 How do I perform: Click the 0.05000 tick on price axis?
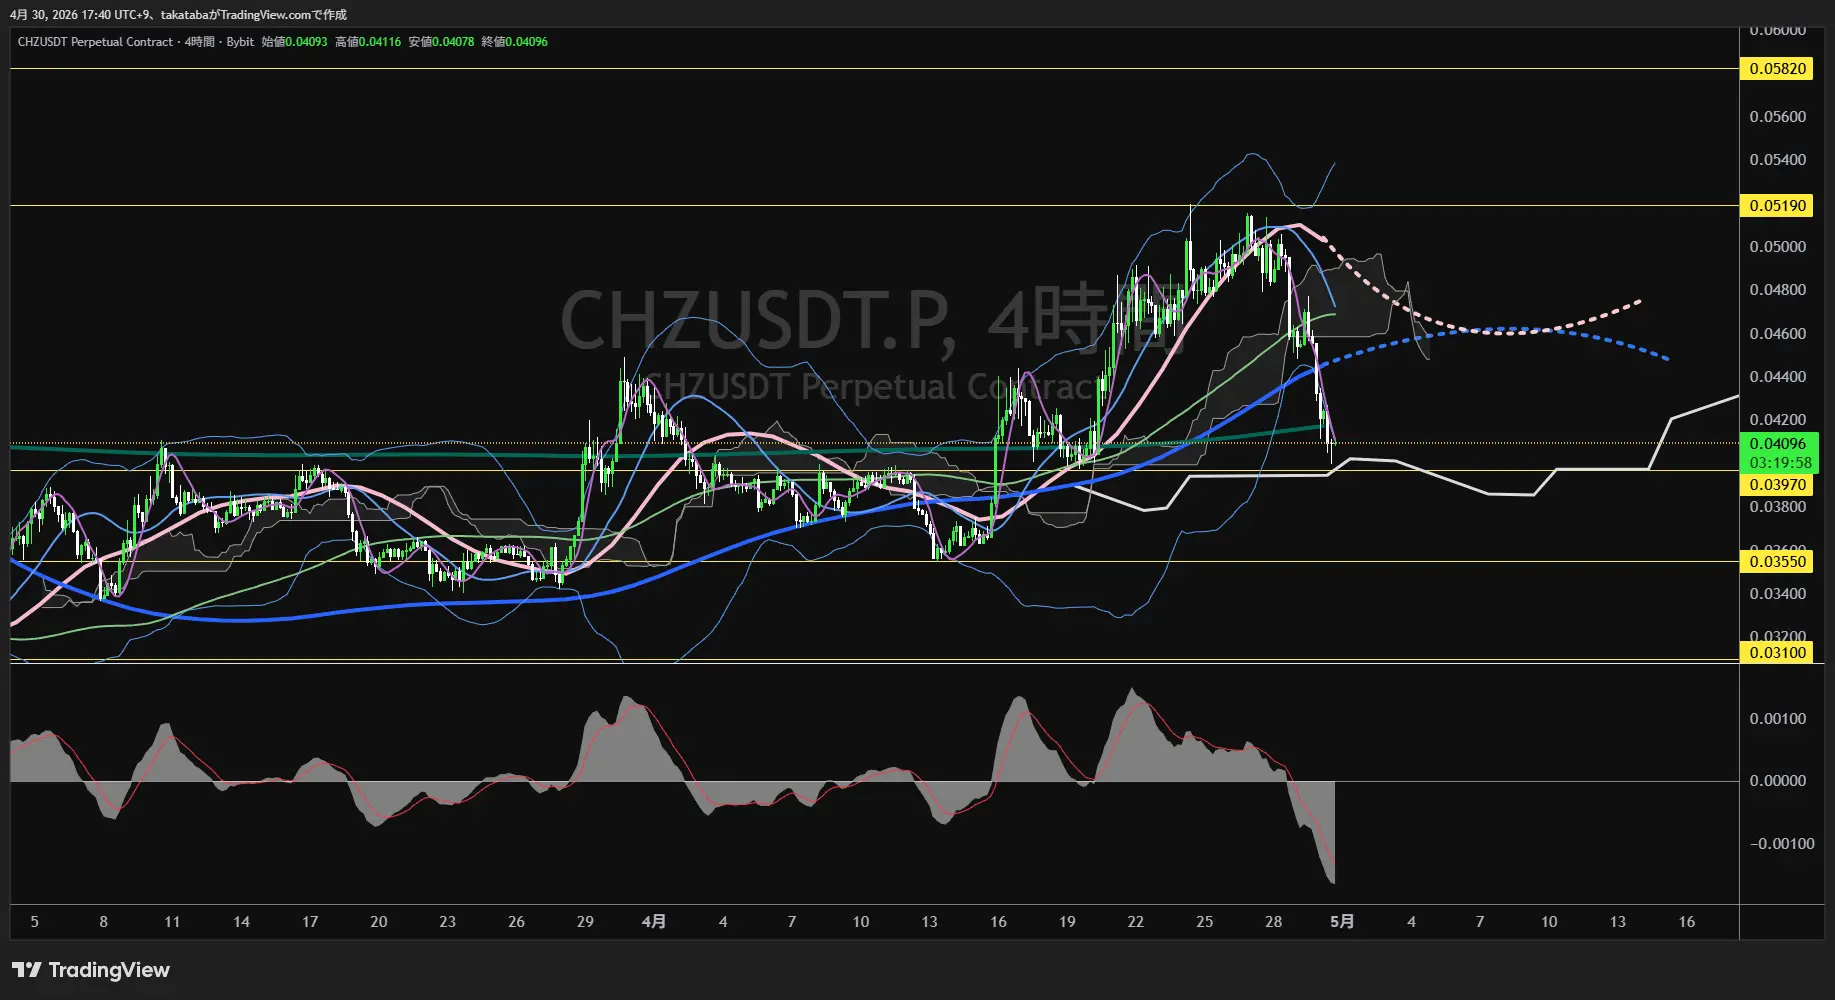coord(1777,247)
